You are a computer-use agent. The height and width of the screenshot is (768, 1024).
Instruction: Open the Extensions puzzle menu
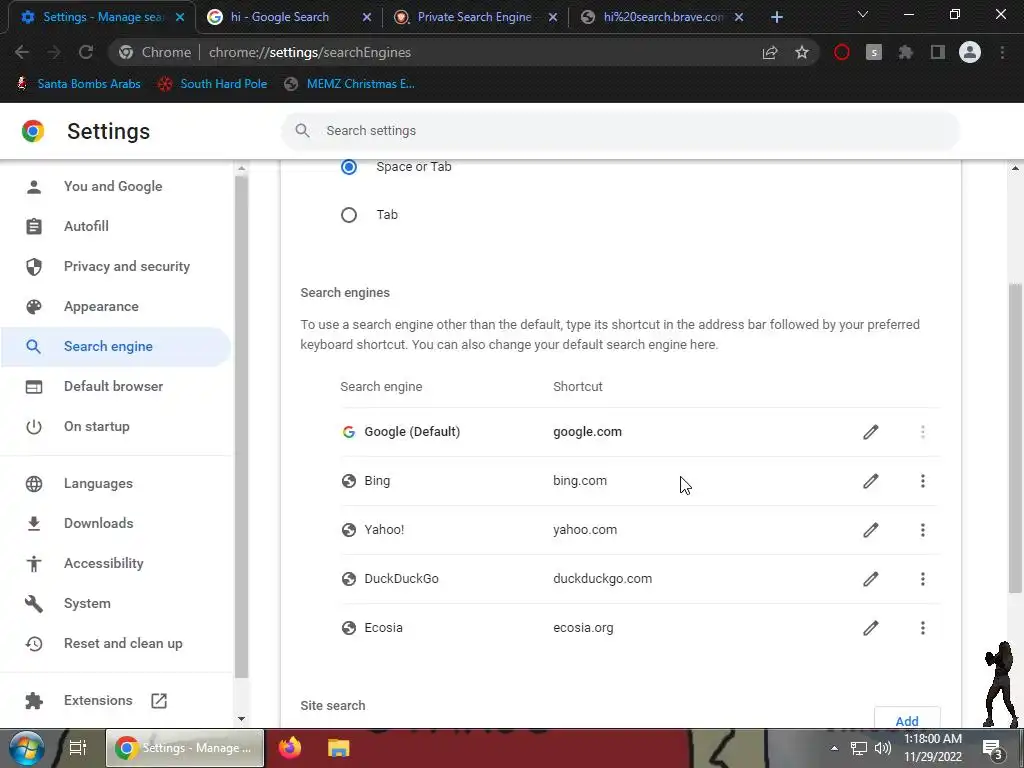(x=906, y=52)
